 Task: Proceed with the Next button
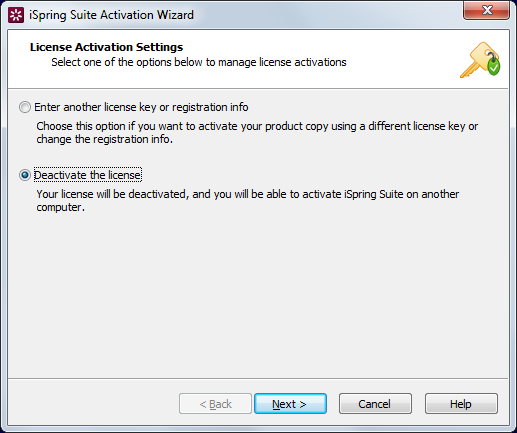[290, 404]
